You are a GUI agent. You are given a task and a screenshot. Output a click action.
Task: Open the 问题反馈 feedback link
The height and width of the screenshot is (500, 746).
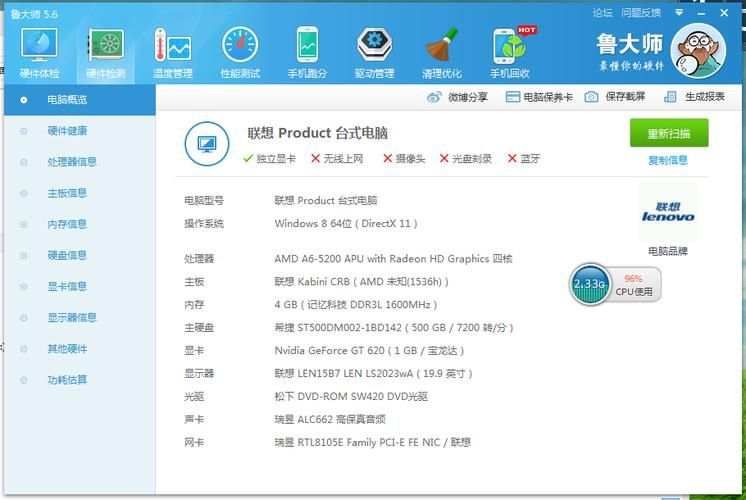pyautogui.click(x=641, y=13)
